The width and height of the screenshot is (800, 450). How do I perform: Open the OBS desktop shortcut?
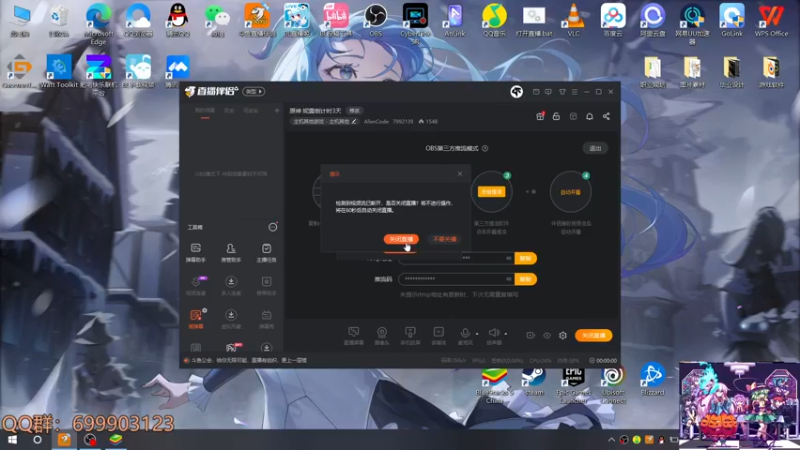coord(376,20)
